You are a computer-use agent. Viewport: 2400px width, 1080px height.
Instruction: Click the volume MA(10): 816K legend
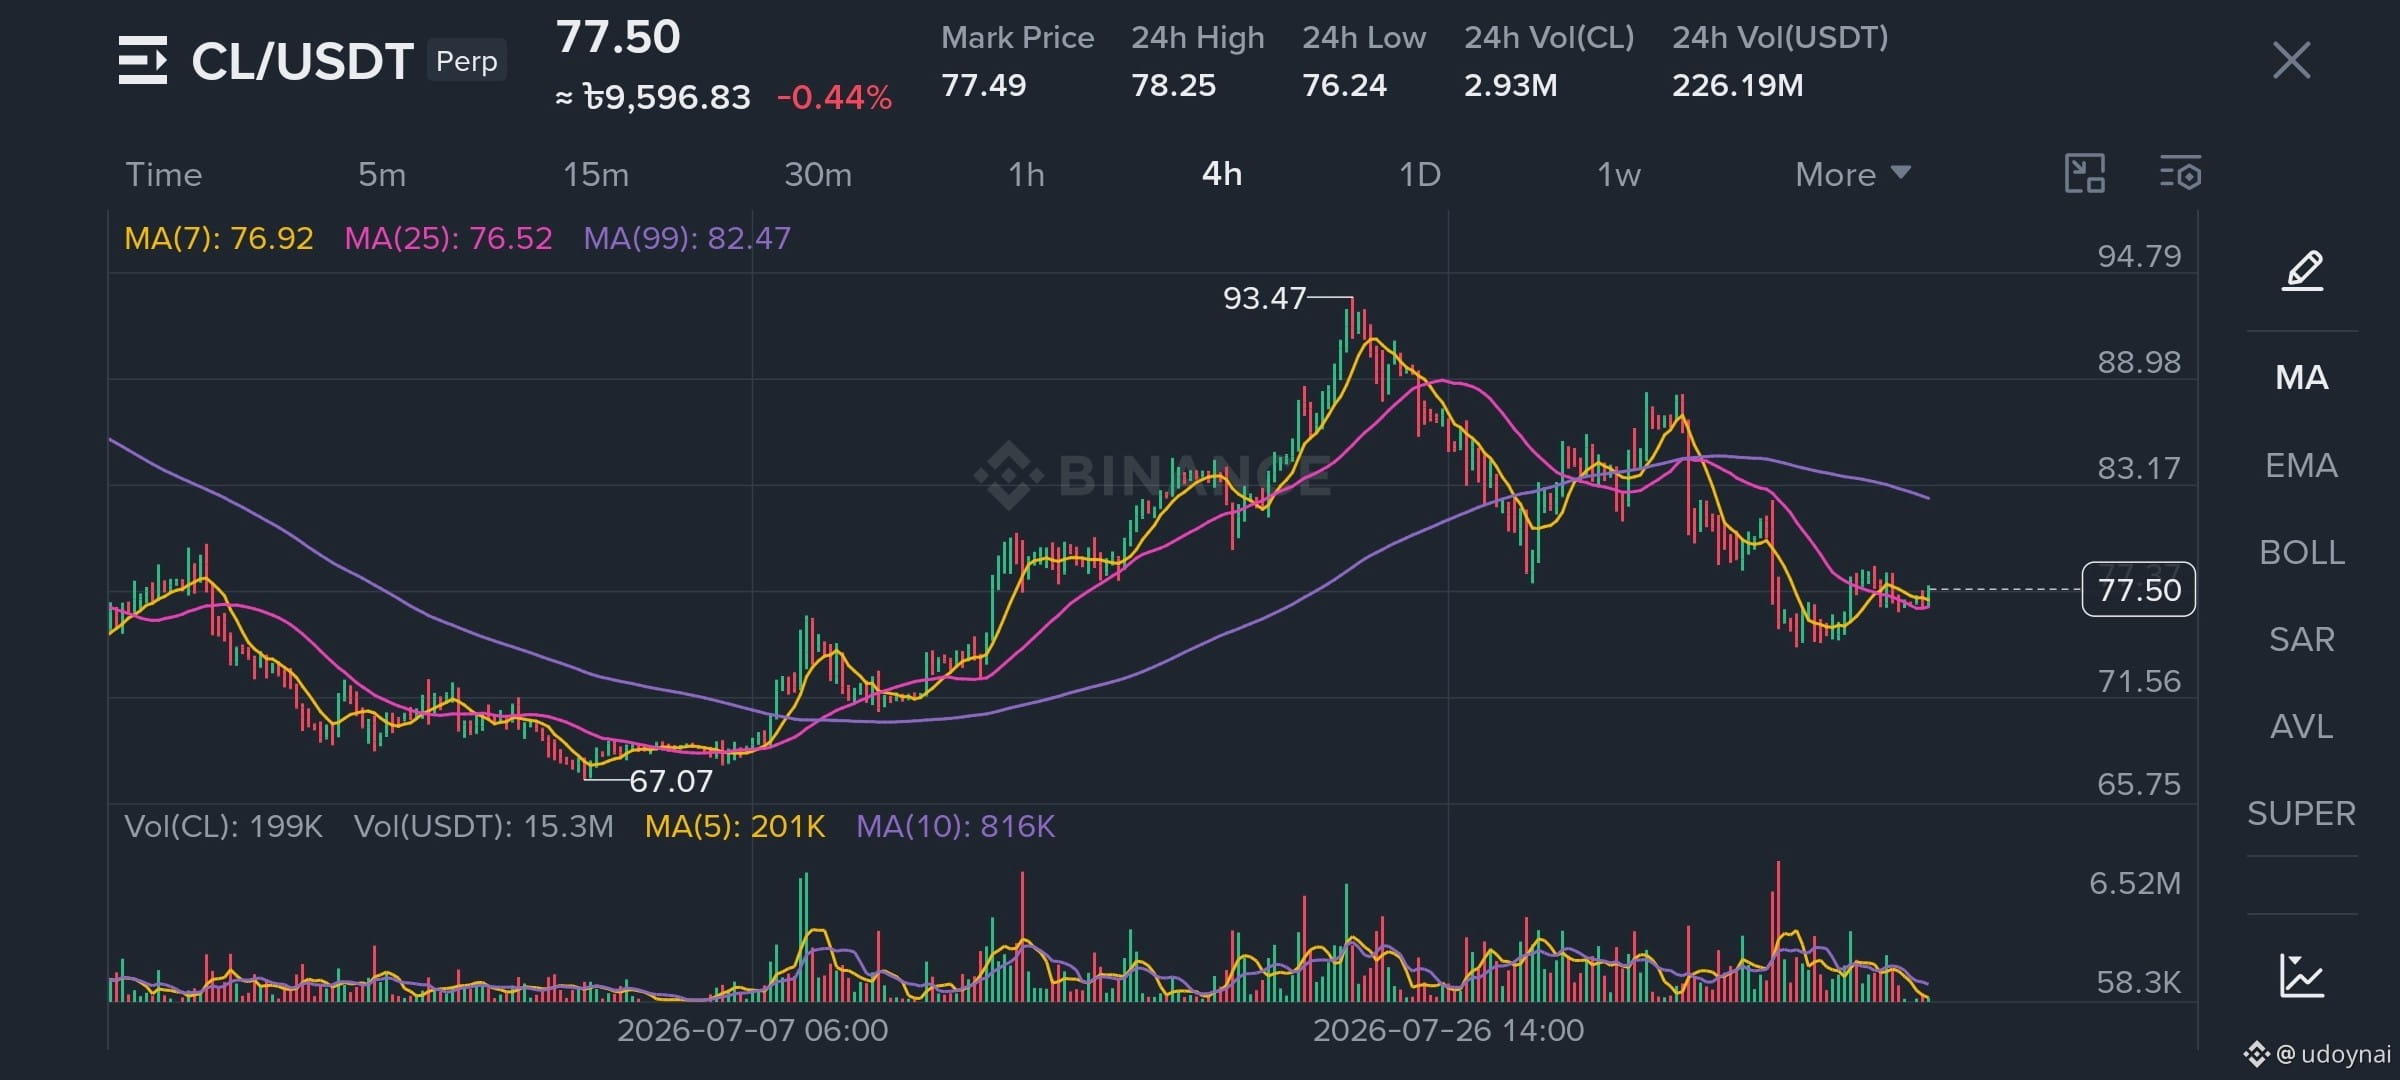pos(955,826)
